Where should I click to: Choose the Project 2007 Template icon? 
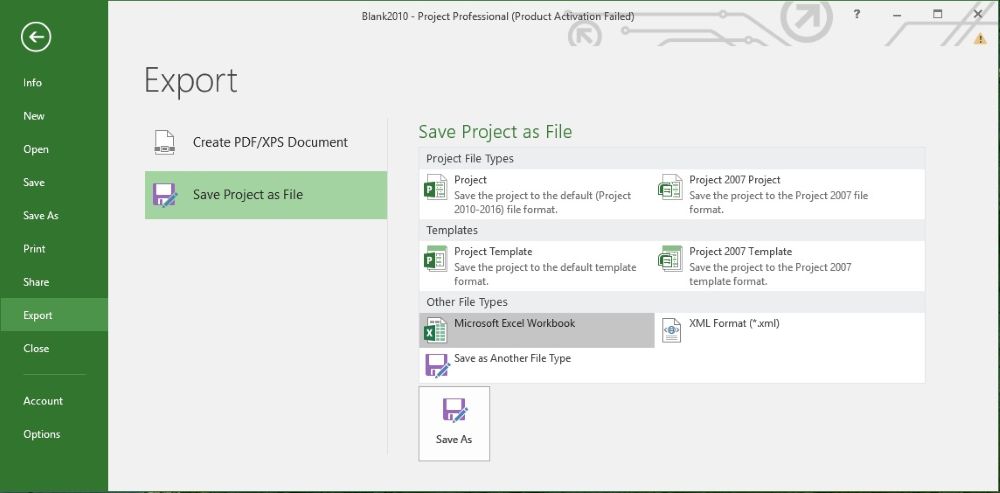pyautogui.click(x=670, y=259)
